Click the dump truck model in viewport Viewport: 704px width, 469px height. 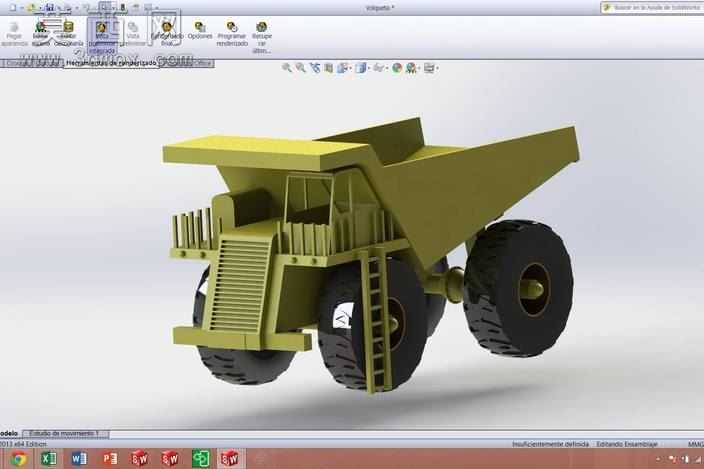coord(370,254)
